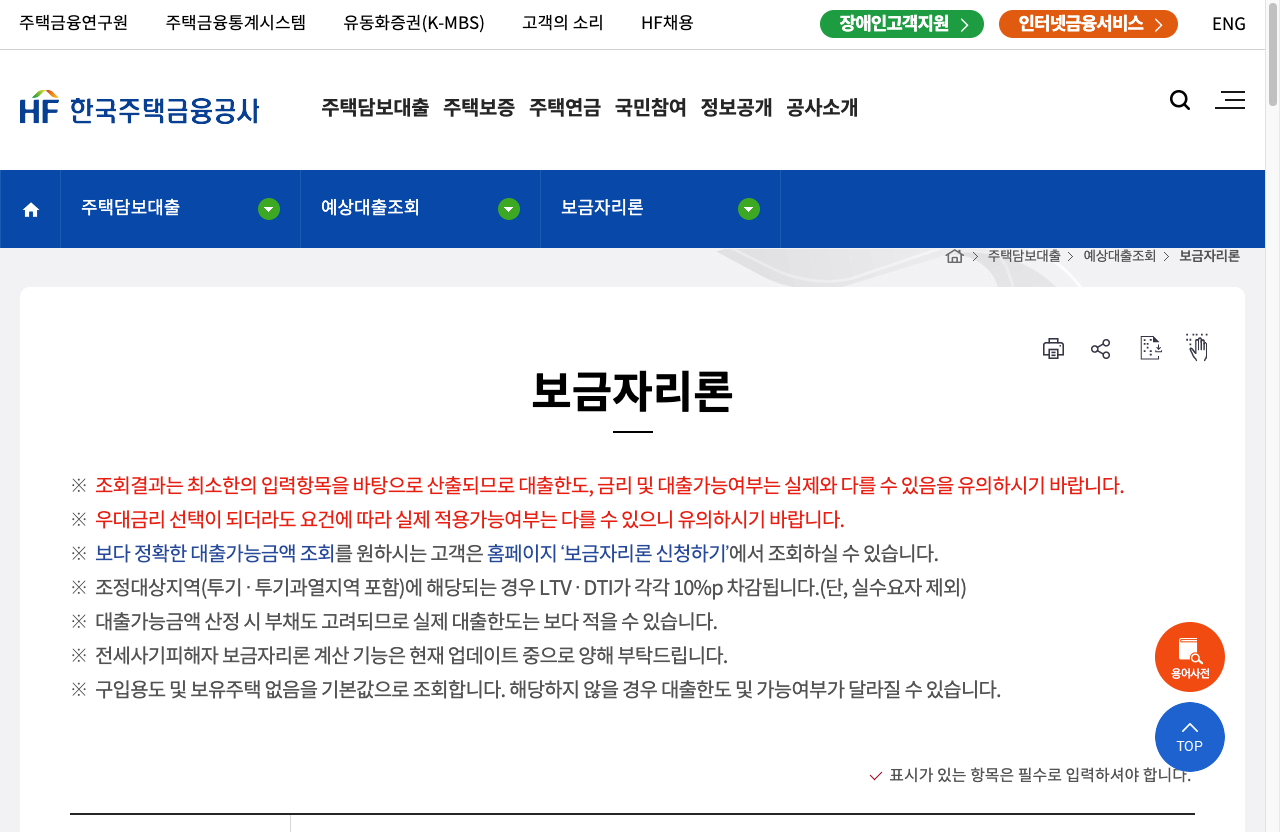Click the document download icon beside share
The image size is (1280, 832).
(1151, 347)
